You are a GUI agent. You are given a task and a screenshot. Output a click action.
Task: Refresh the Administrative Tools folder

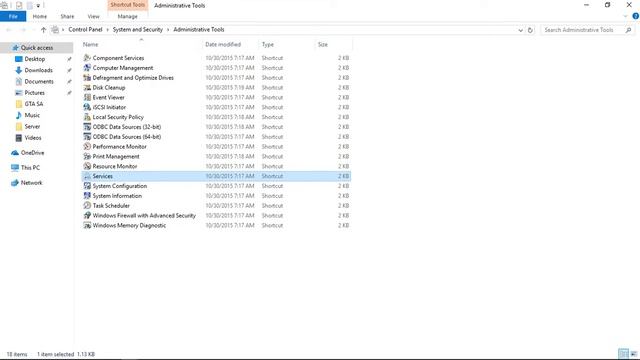[530, 30]
